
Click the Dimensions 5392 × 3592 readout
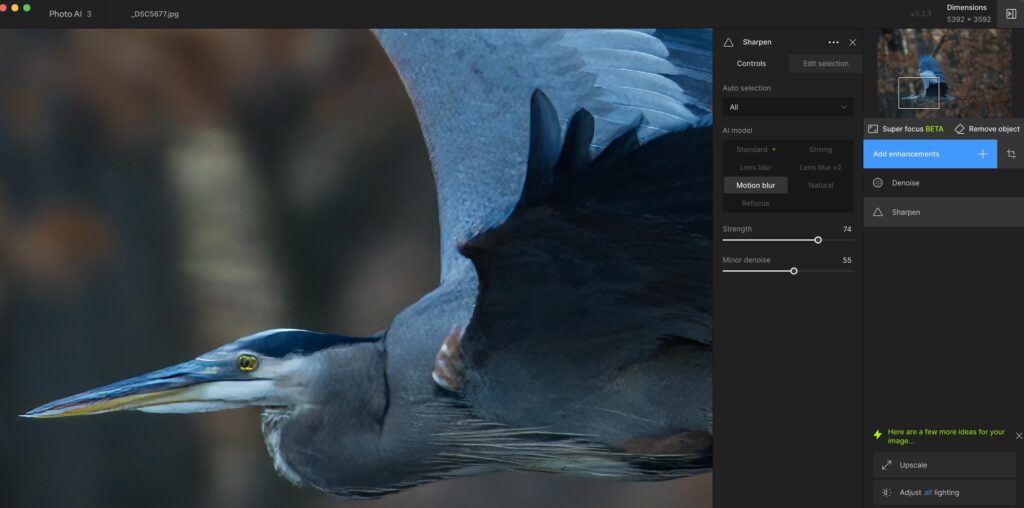click(x=968, y=14)
